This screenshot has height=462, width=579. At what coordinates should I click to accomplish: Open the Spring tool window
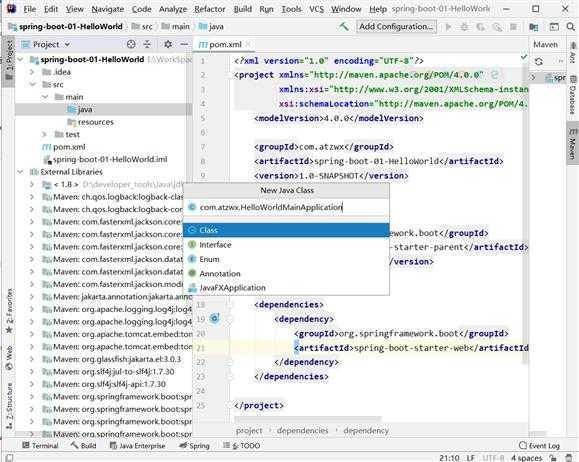(x=194, y=446)
